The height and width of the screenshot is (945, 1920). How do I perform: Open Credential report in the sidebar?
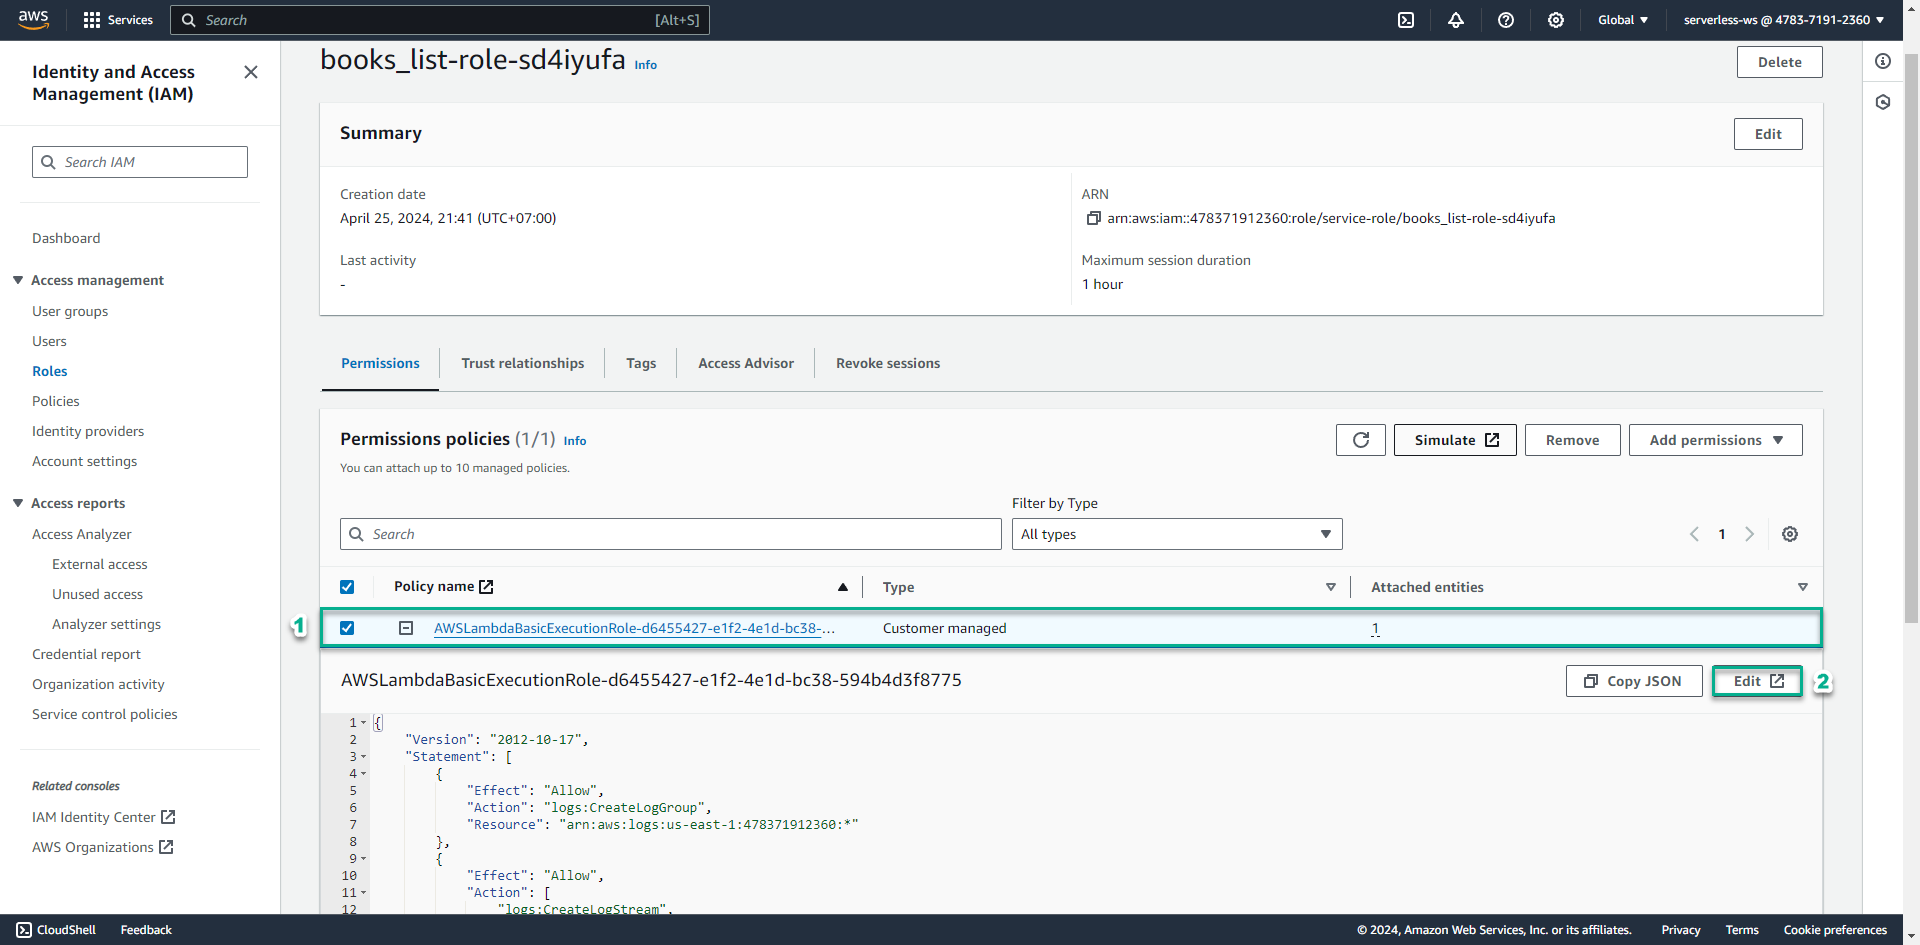coord(86,654)
